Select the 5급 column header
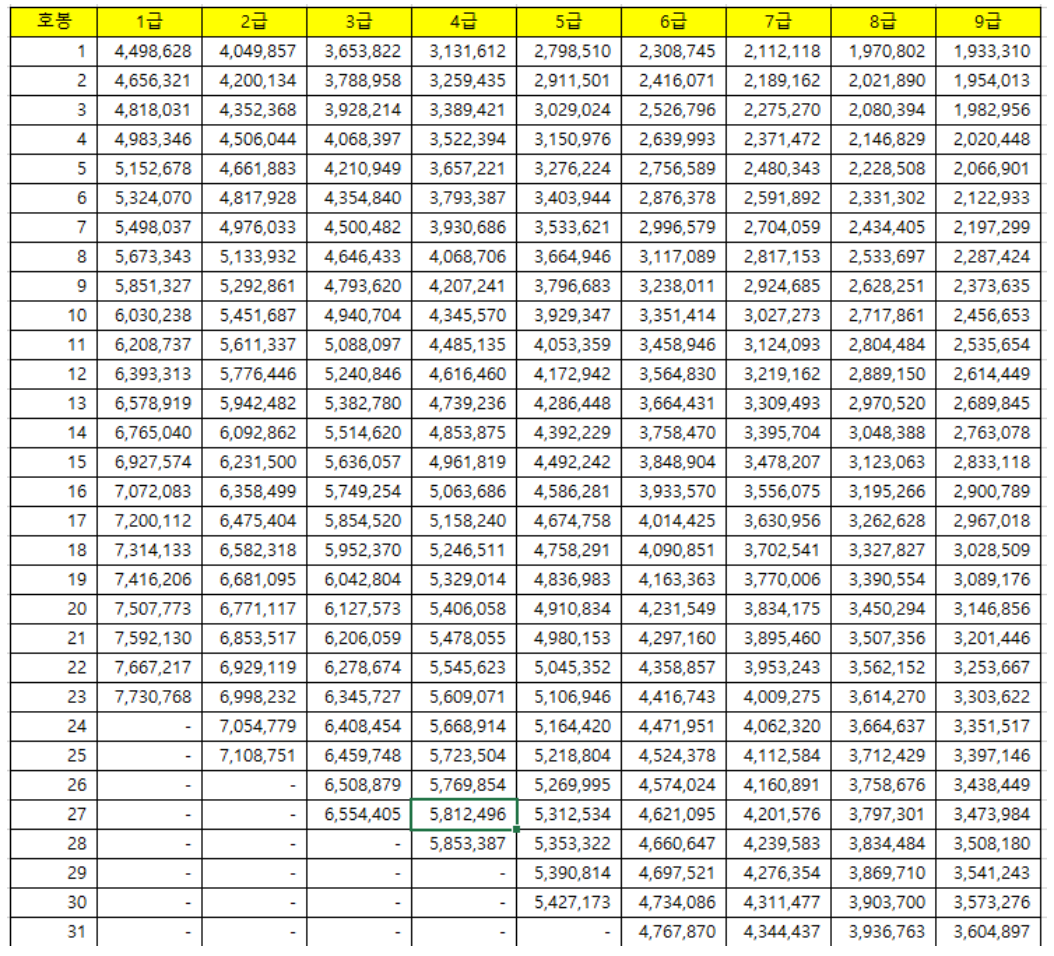 (569, 22)
